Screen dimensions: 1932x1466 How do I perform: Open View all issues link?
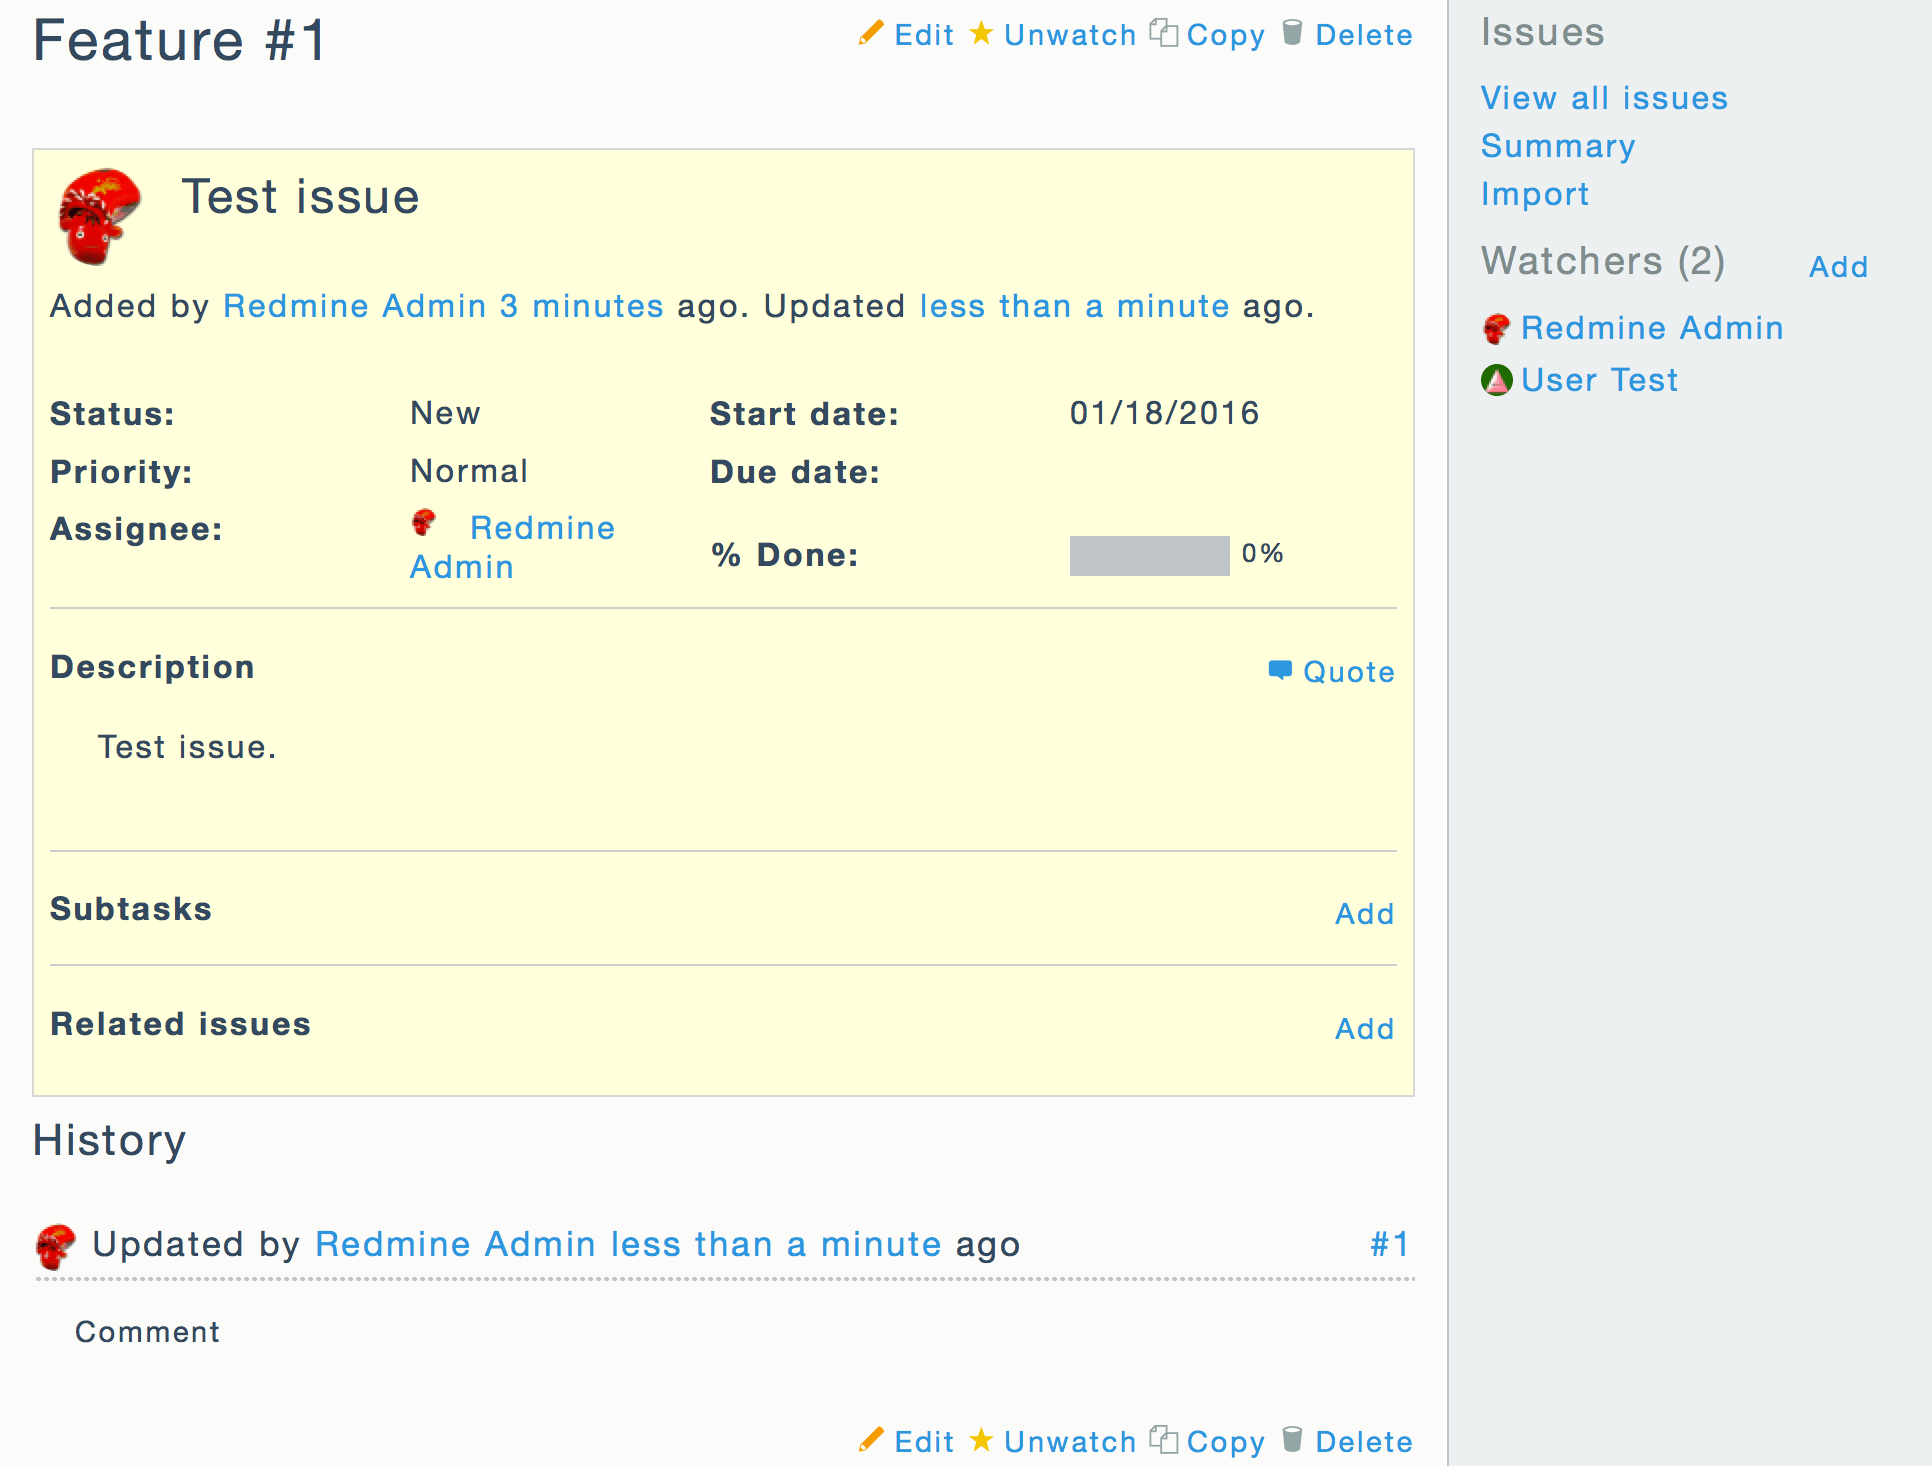(1604, 98)
